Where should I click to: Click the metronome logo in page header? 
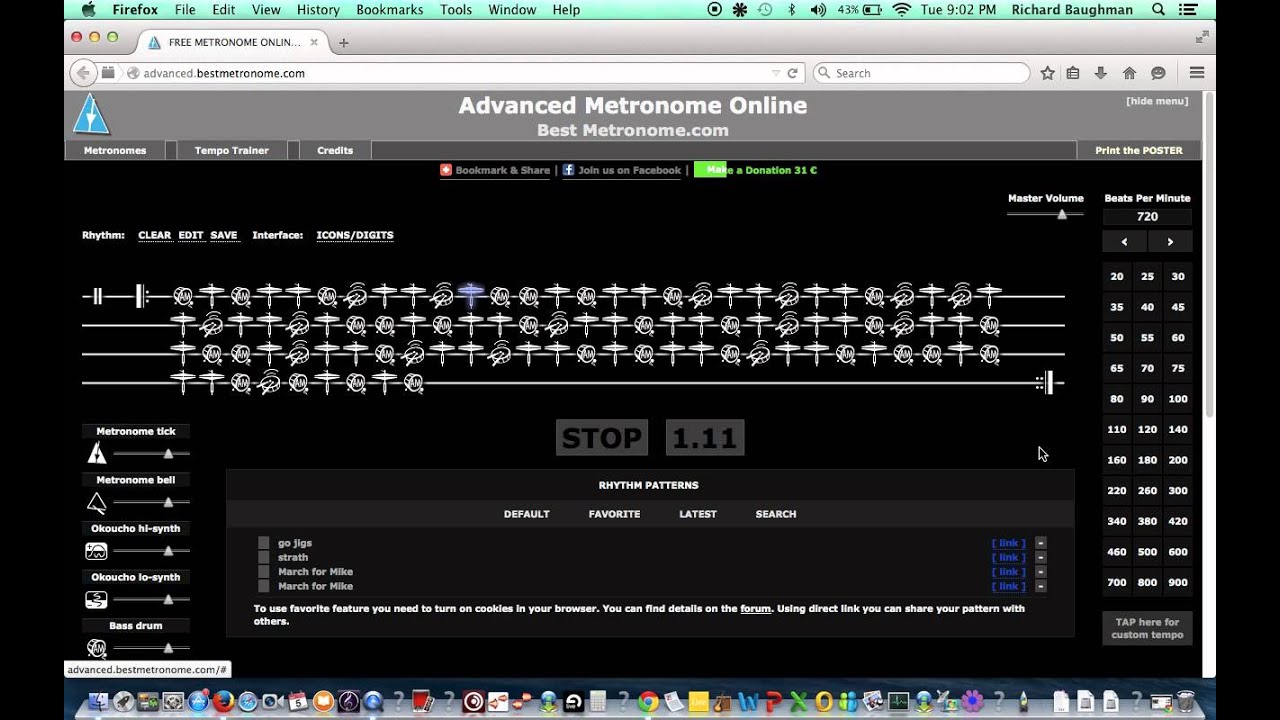[x=91, y=114]
